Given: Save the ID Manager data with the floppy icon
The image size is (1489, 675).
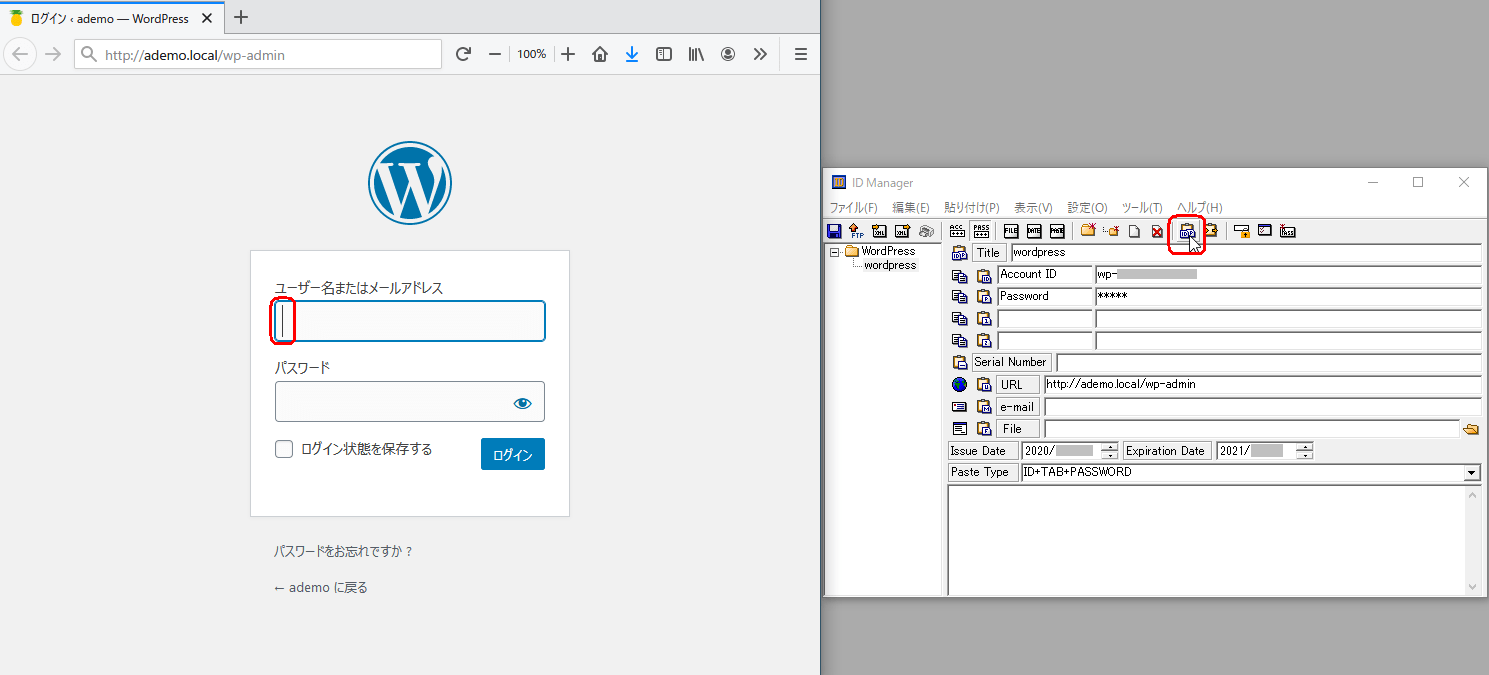Looking at the screenshot, I should pos(834,231).
